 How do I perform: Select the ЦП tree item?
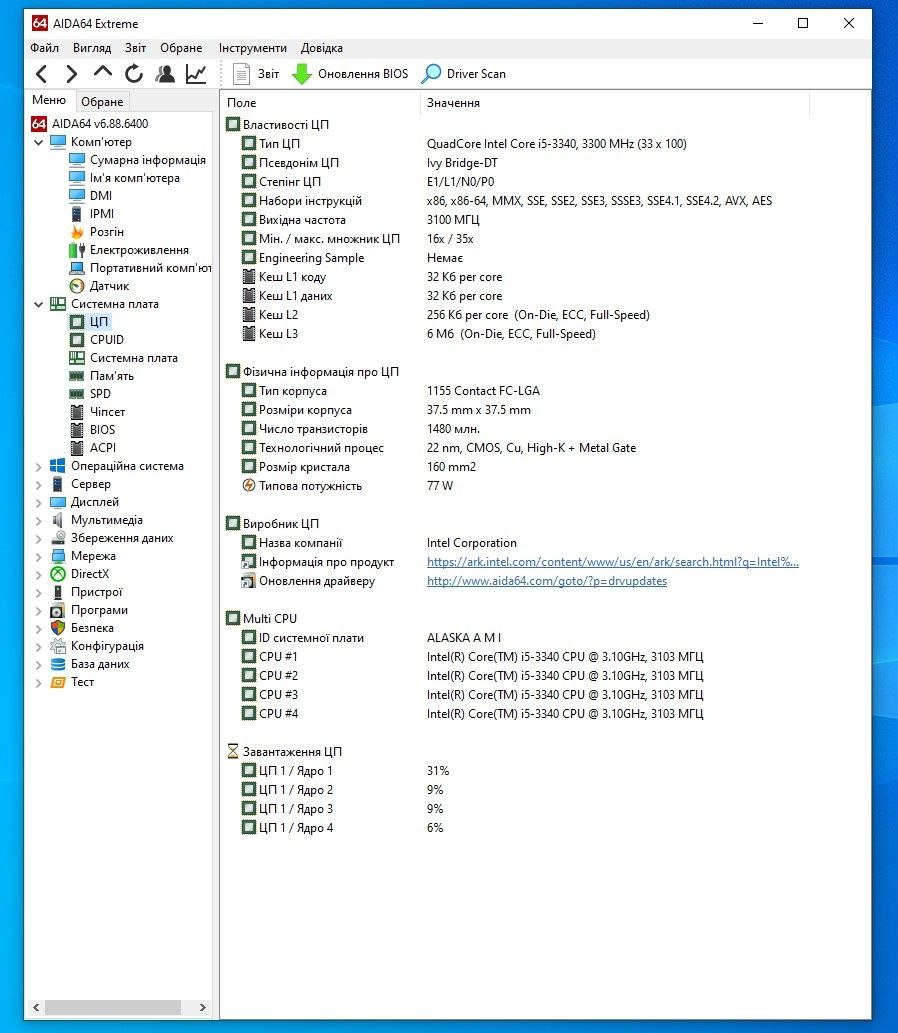coord(89,321)
